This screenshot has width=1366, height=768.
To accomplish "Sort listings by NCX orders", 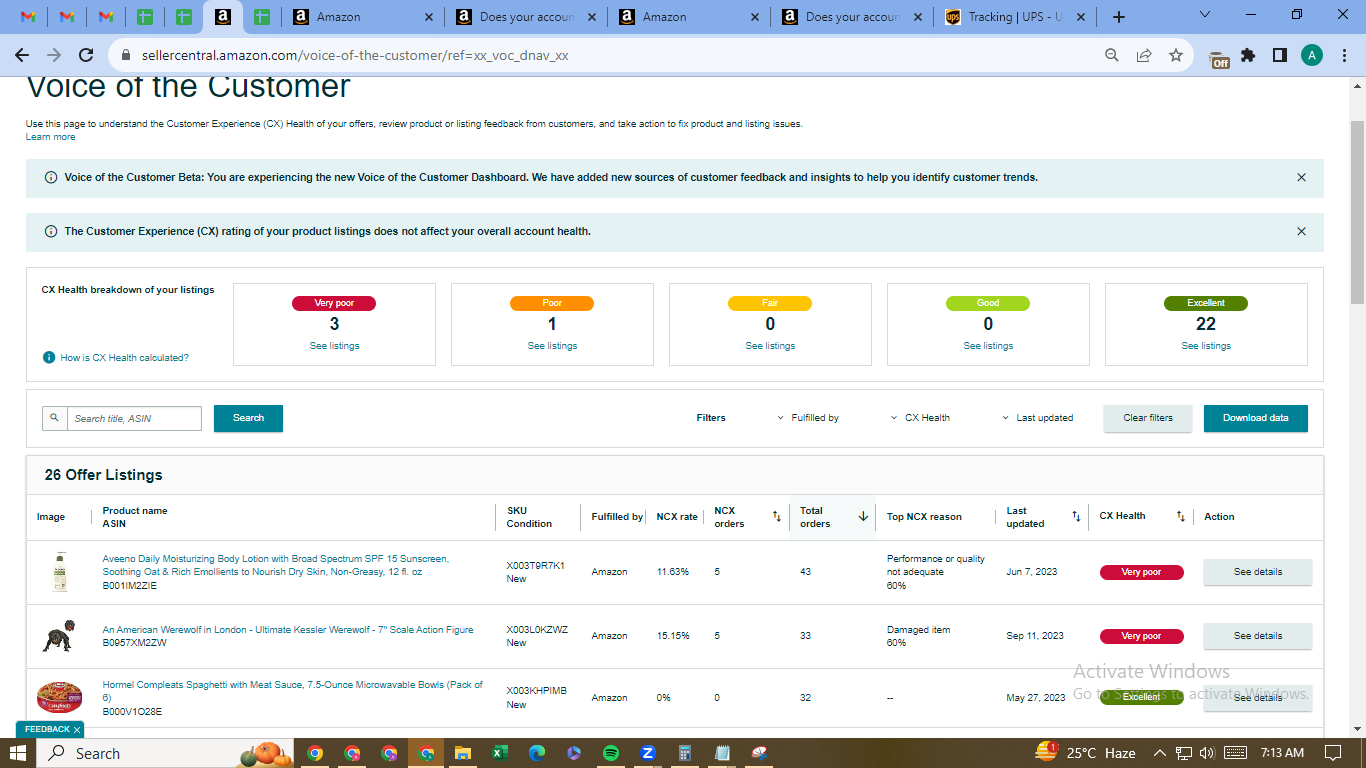I will pos(777,516).
